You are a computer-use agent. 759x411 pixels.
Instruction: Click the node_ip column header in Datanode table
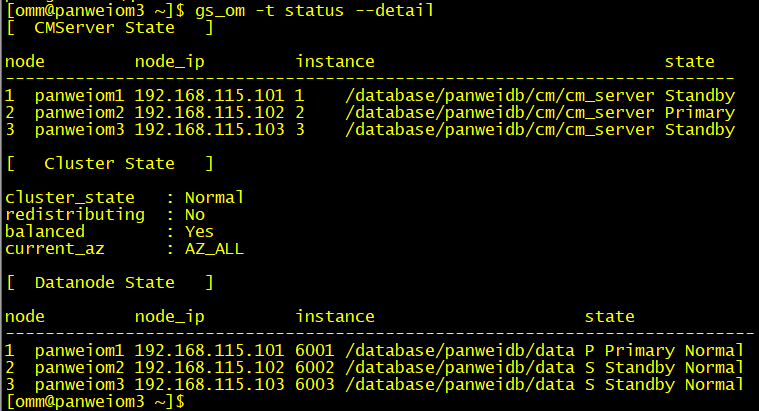[169, 317]
